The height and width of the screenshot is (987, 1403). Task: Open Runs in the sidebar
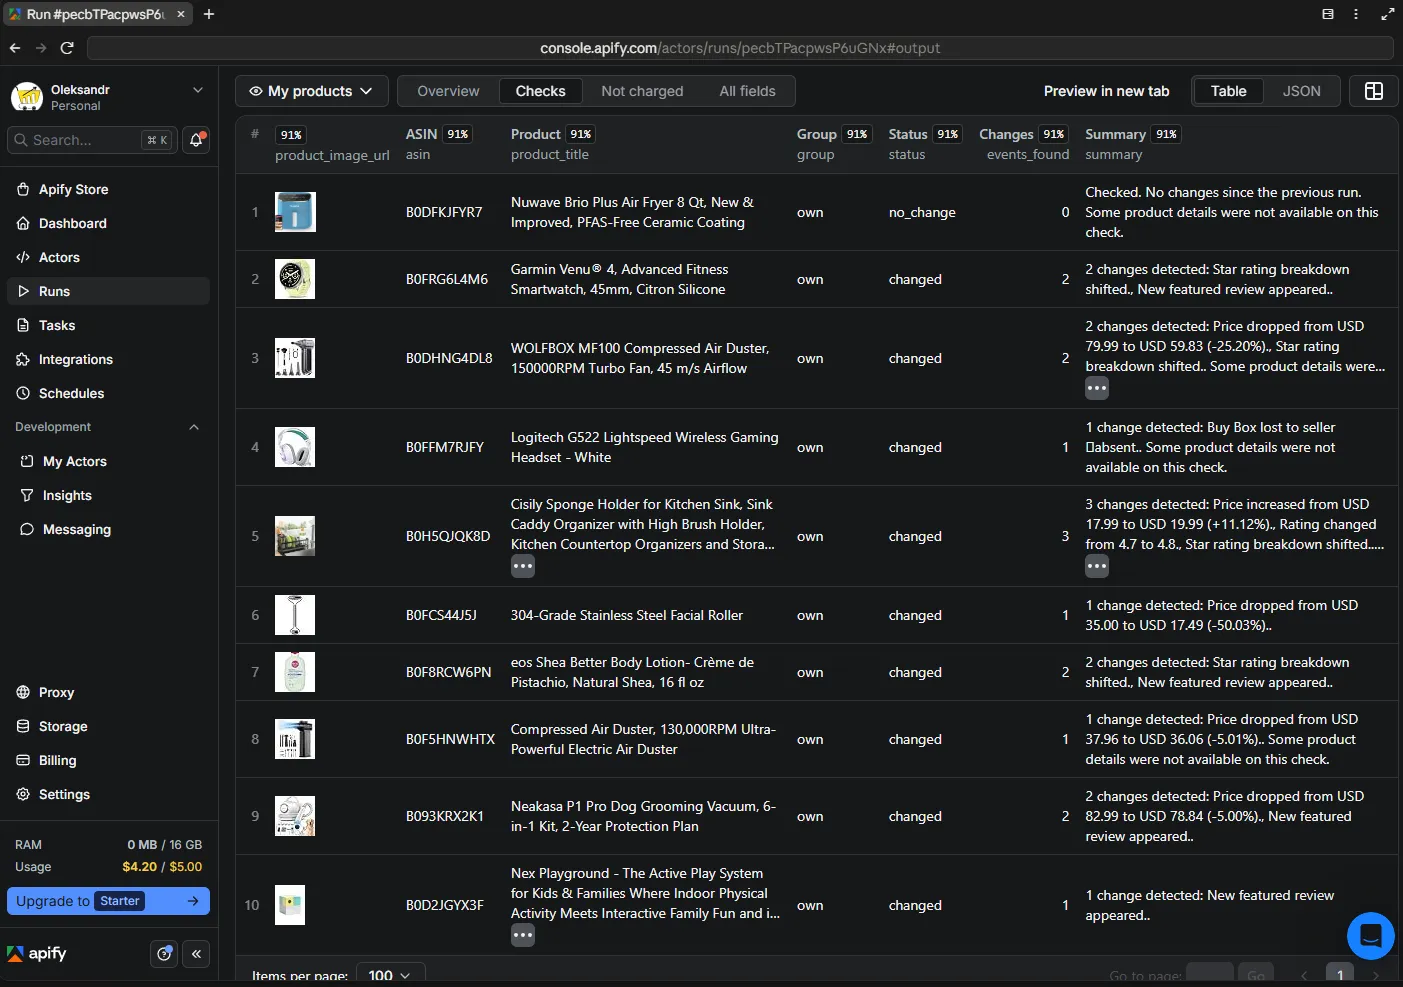coord(109,291)
